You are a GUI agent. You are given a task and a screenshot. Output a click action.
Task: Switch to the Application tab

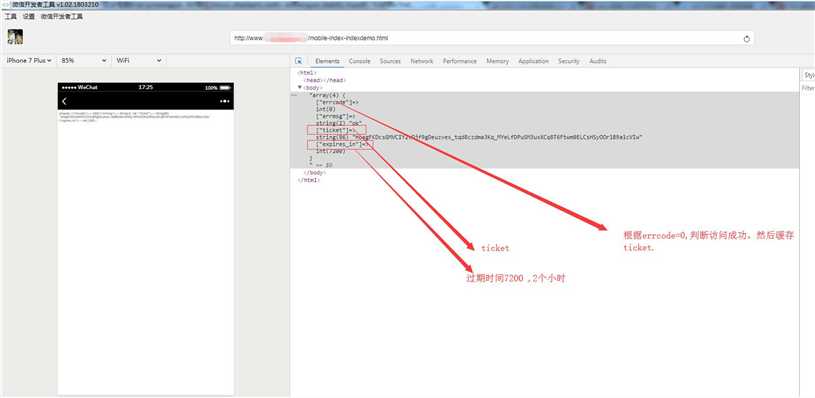[533, 61]
